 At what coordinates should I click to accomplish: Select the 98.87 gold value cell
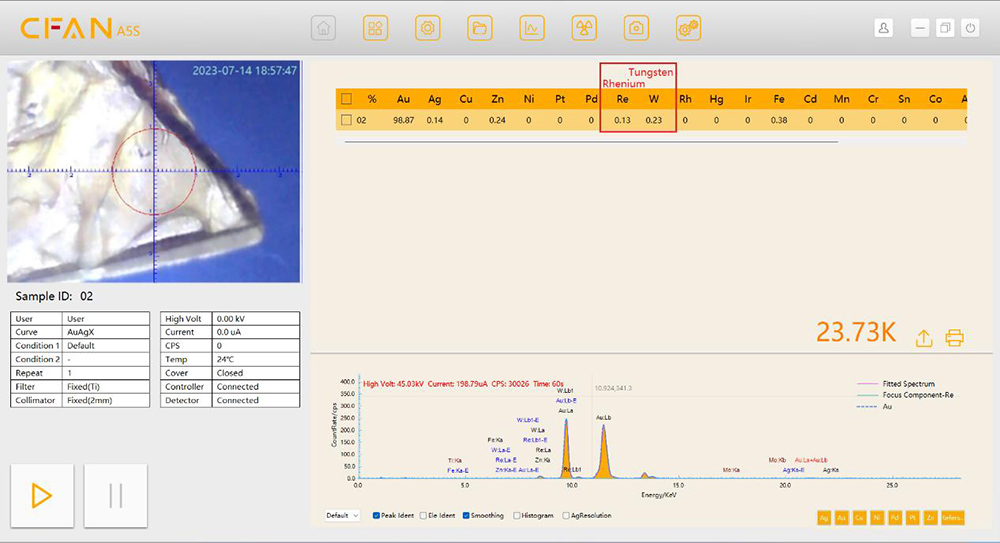click(404, 120)
